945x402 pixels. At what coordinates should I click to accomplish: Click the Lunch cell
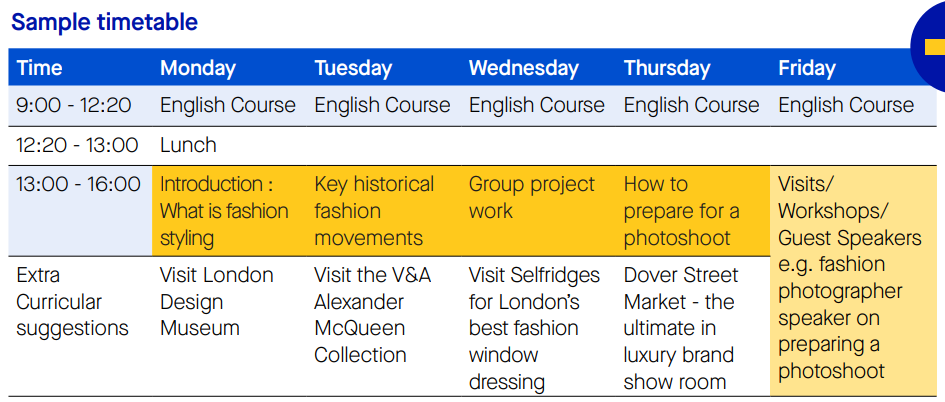click(x=188, y=145)
